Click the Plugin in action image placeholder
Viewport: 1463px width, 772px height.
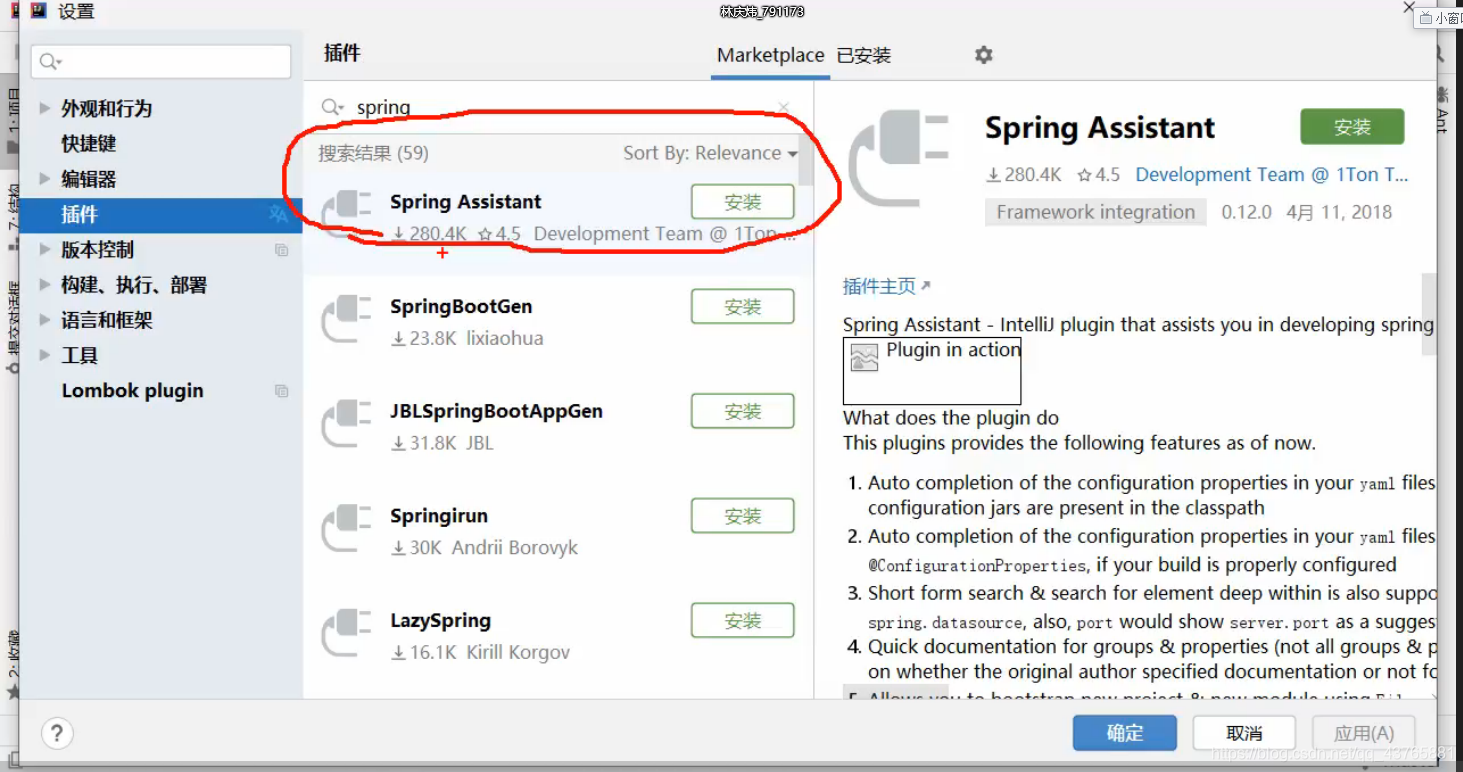[932, 370]
